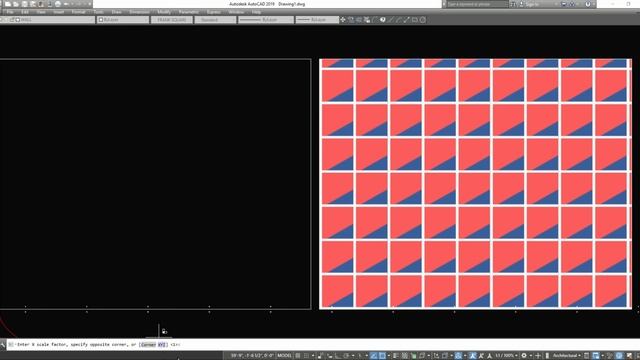Select the rectangle draw icon in toolbar
The height and width of the screenshot is (360, 640).
[415, 20]
